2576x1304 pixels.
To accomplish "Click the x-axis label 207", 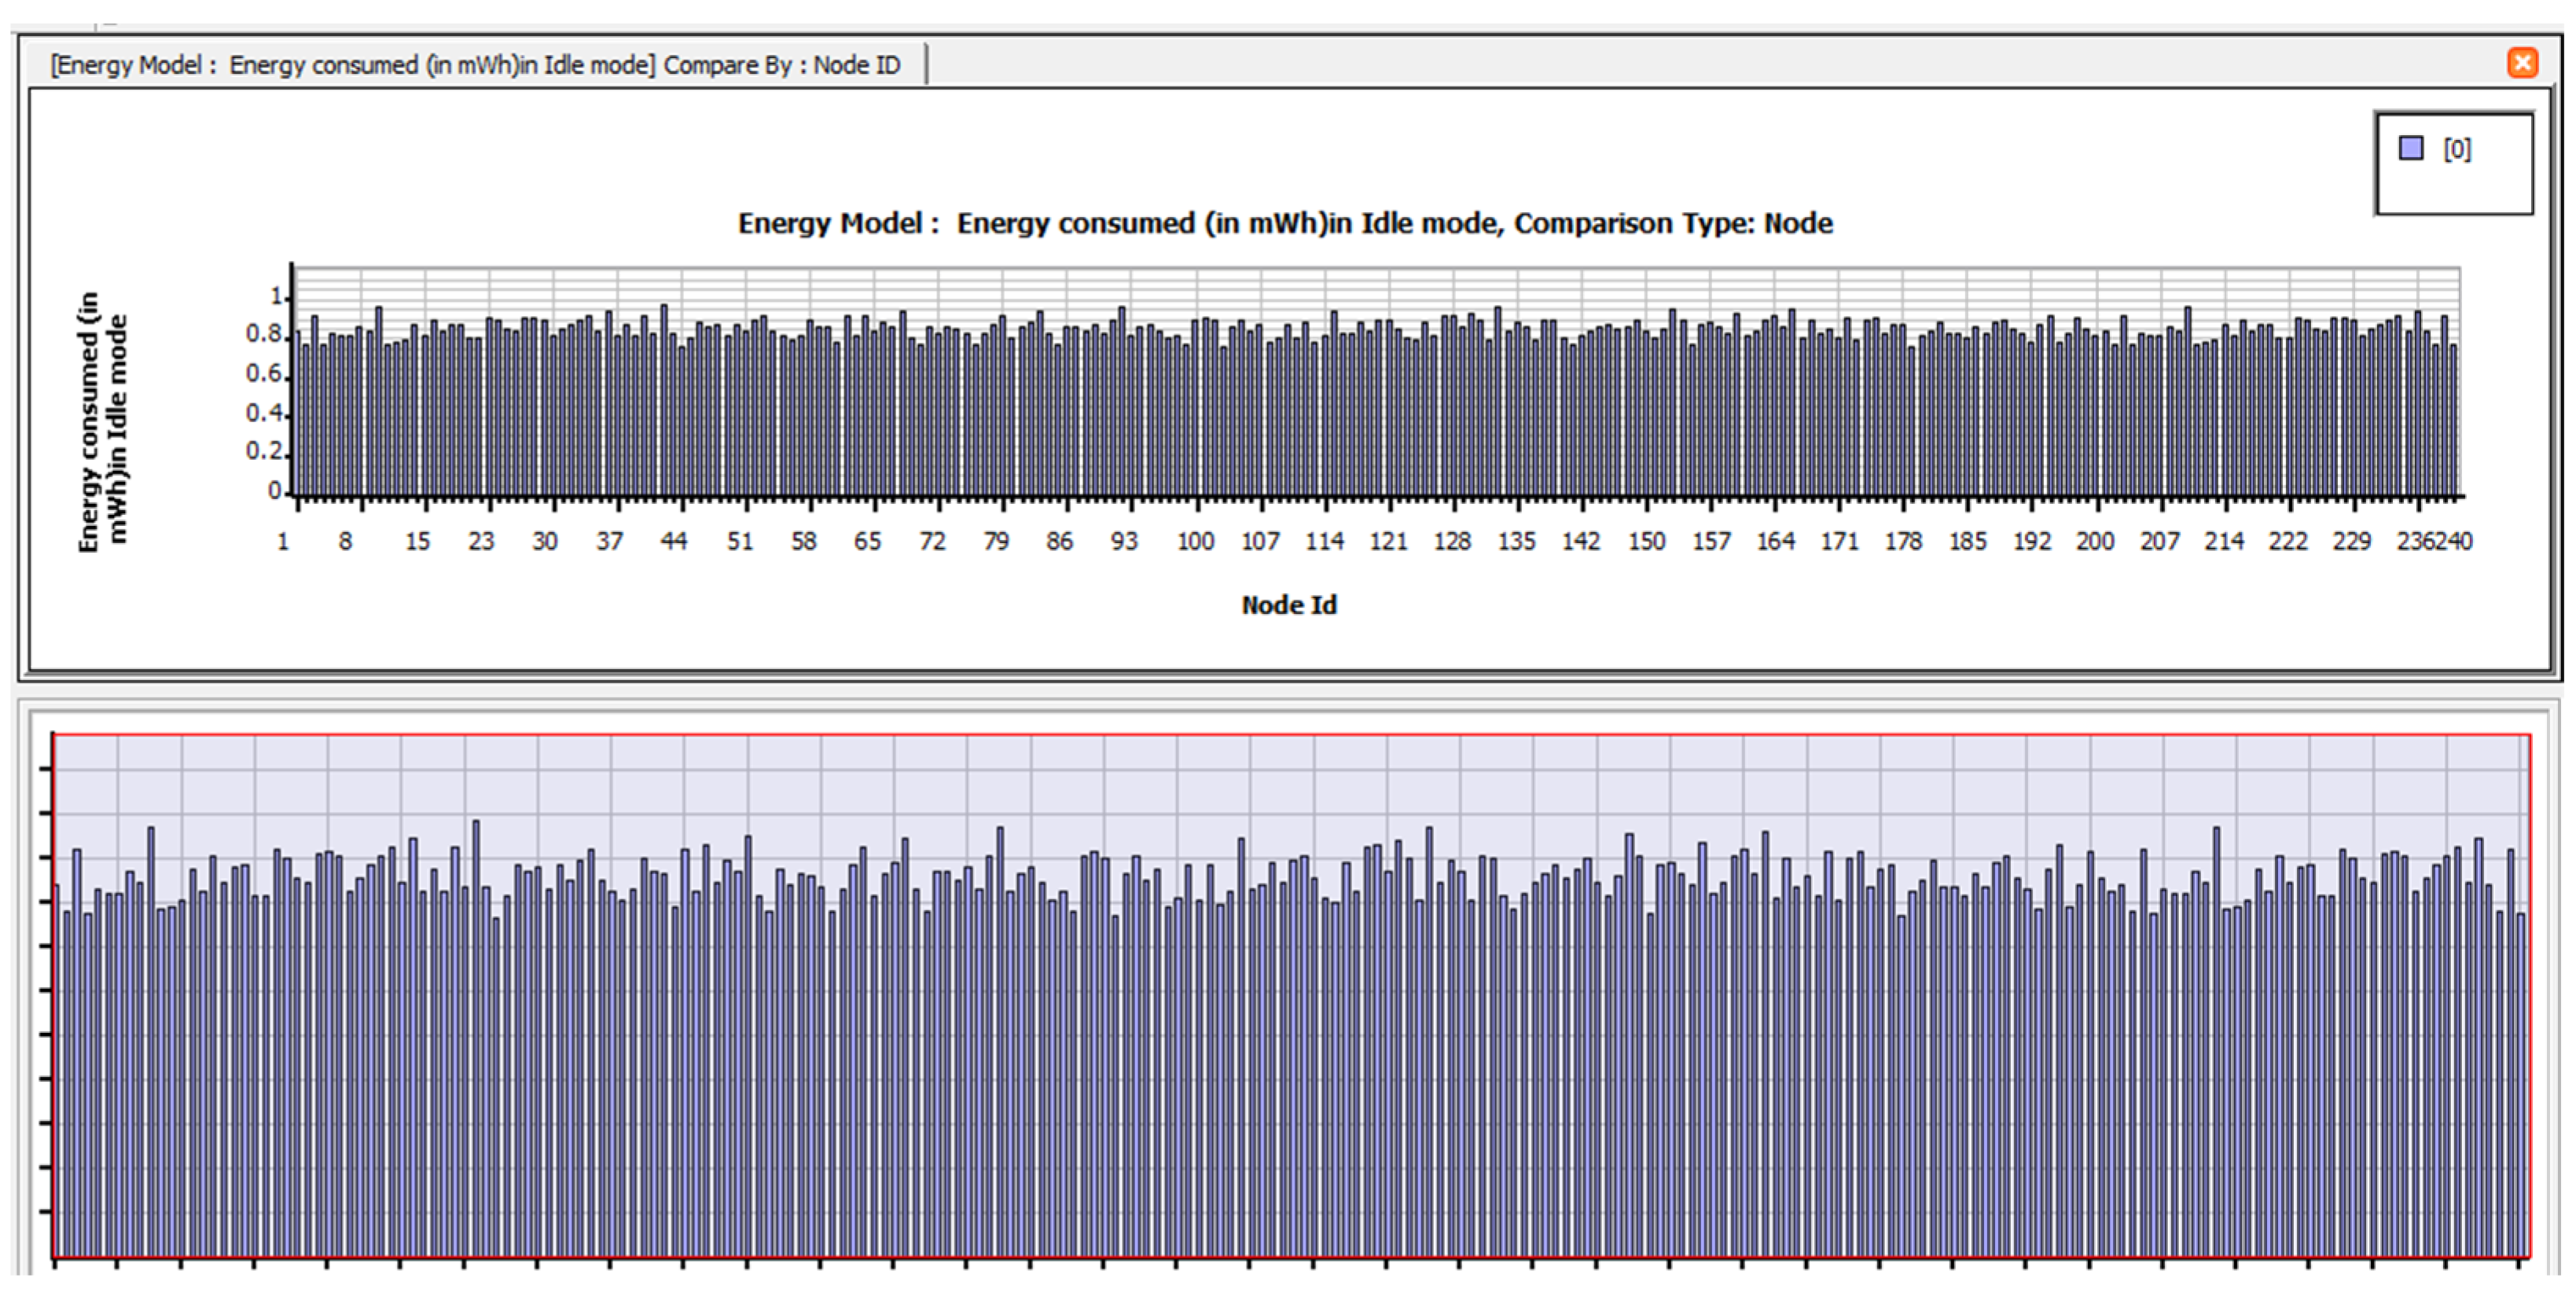I will click(x=2159, y=541).
